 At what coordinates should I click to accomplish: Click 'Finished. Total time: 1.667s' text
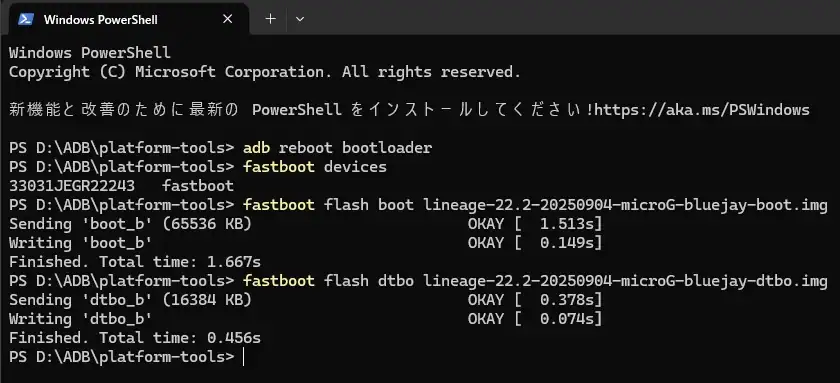[x=135, y=262]
